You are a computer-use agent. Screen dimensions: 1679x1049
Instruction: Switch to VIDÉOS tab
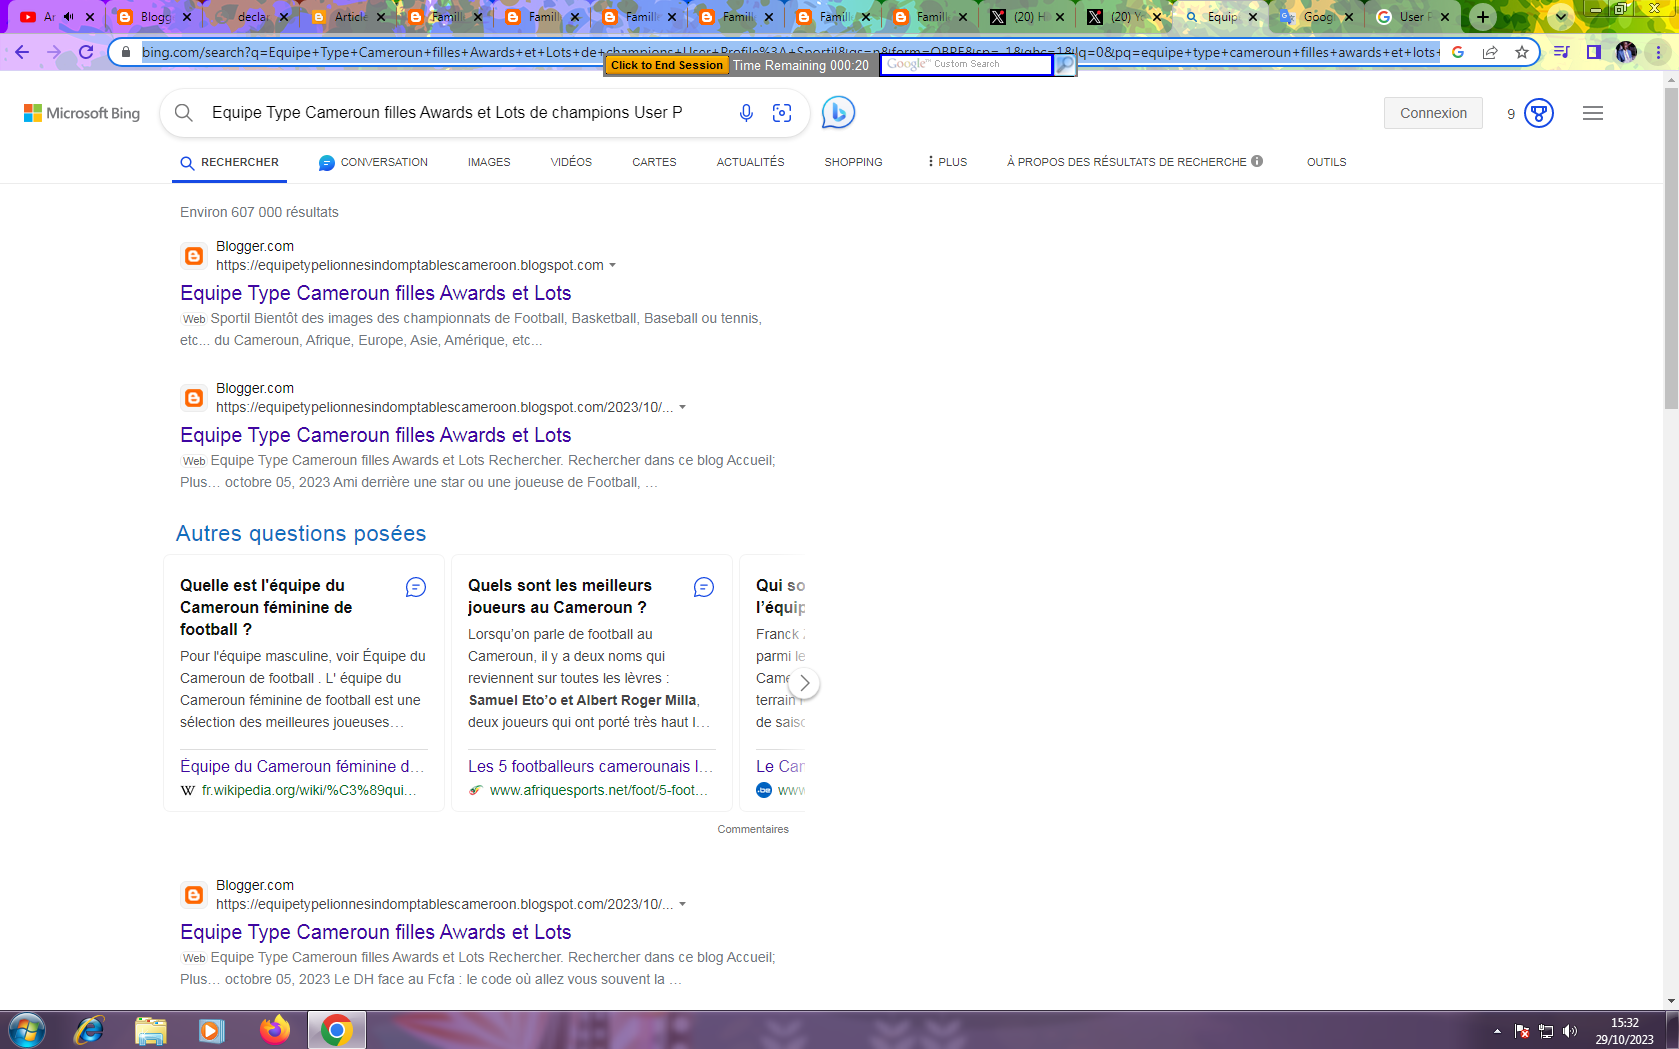[571, 162]
